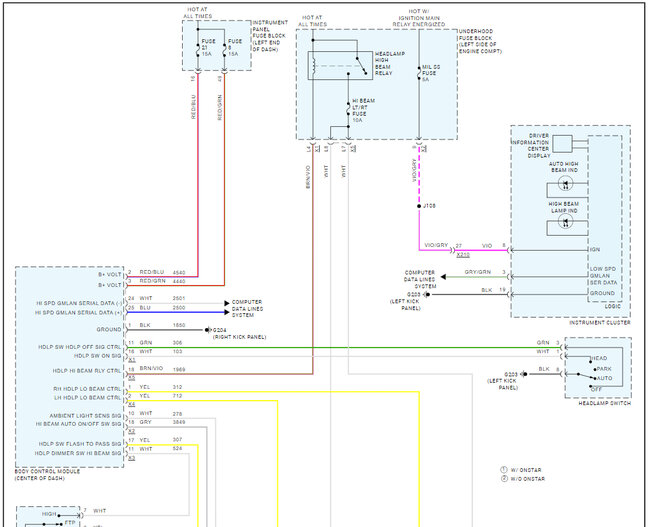The image size is (650, 527).
Task: Click the headlamp switch HEAD position contact
Action: click(590, 362)
